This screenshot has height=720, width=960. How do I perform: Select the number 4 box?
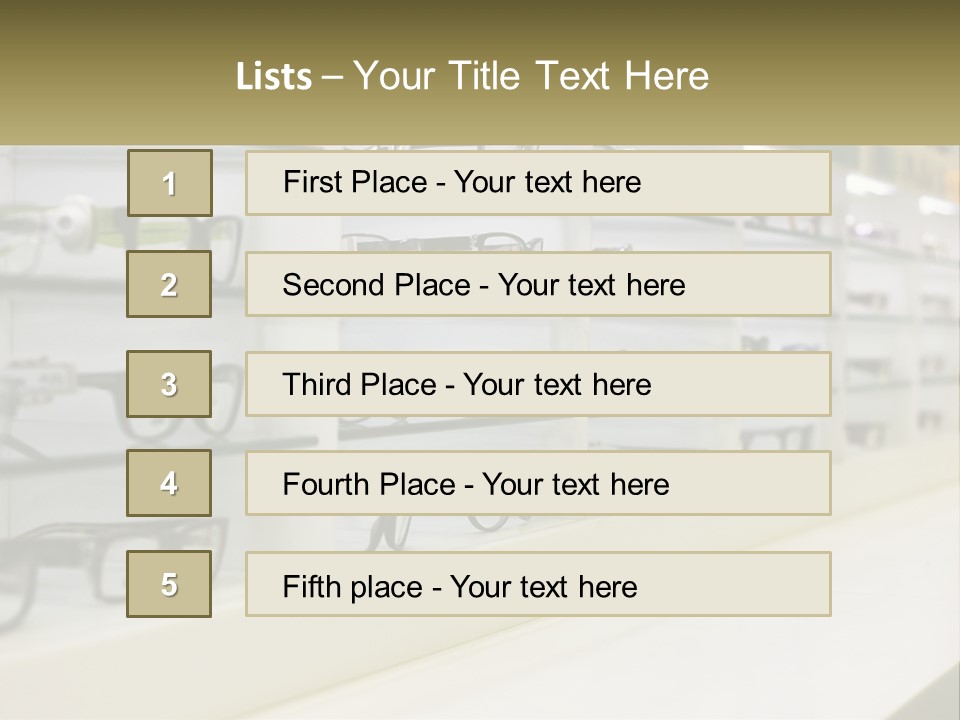[x=169, y=483]
